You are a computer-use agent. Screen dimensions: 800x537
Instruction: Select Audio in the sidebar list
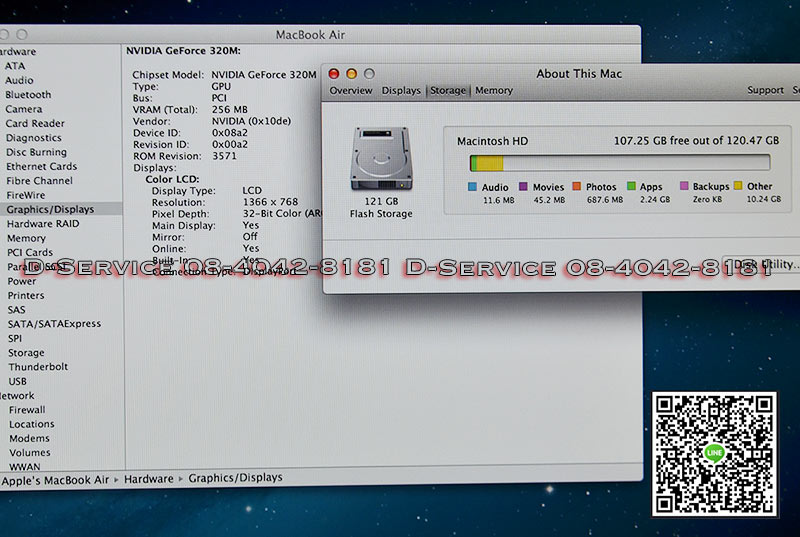click(19, 80)
